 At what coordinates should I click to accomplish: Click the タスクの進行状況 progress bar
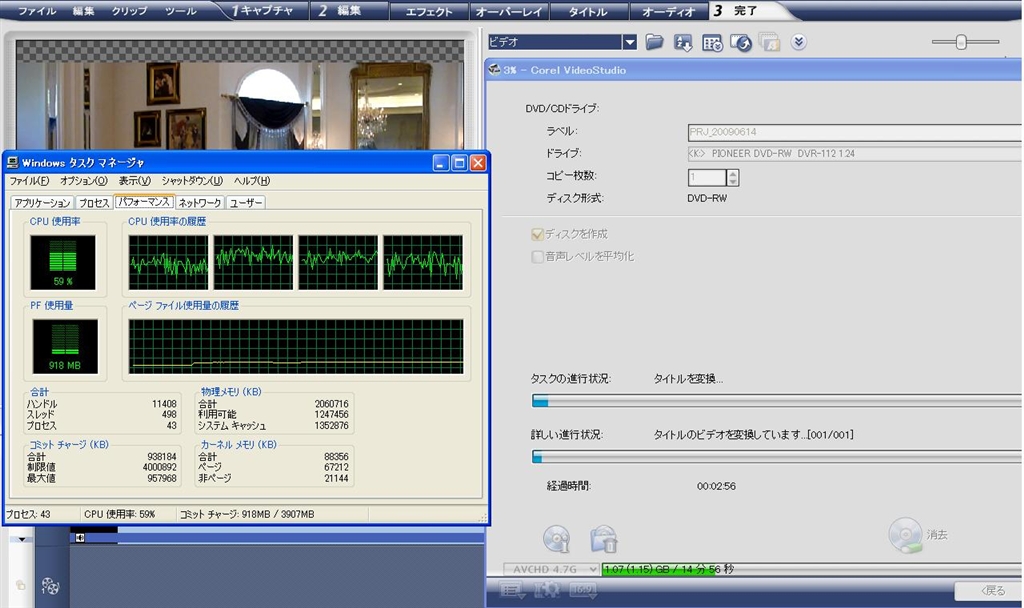tap(776, 401)
